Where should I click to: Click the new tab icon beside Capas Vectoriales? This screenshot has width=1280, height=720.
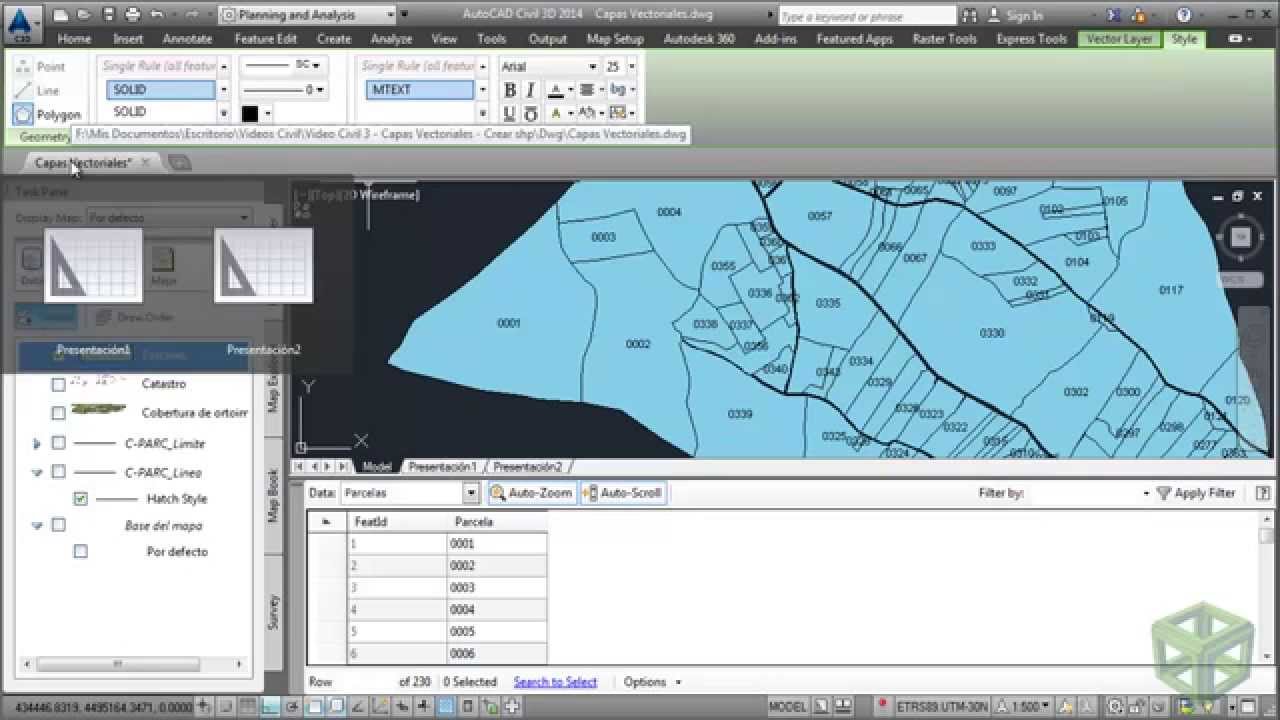178,162
